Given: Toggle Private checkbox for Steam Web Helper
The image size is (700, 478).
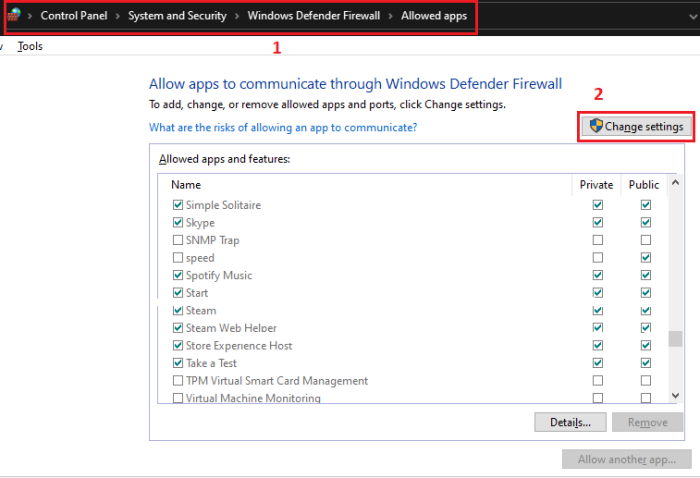Looking at the screenshot, I should pyautogui.click(x=598, y=328).
